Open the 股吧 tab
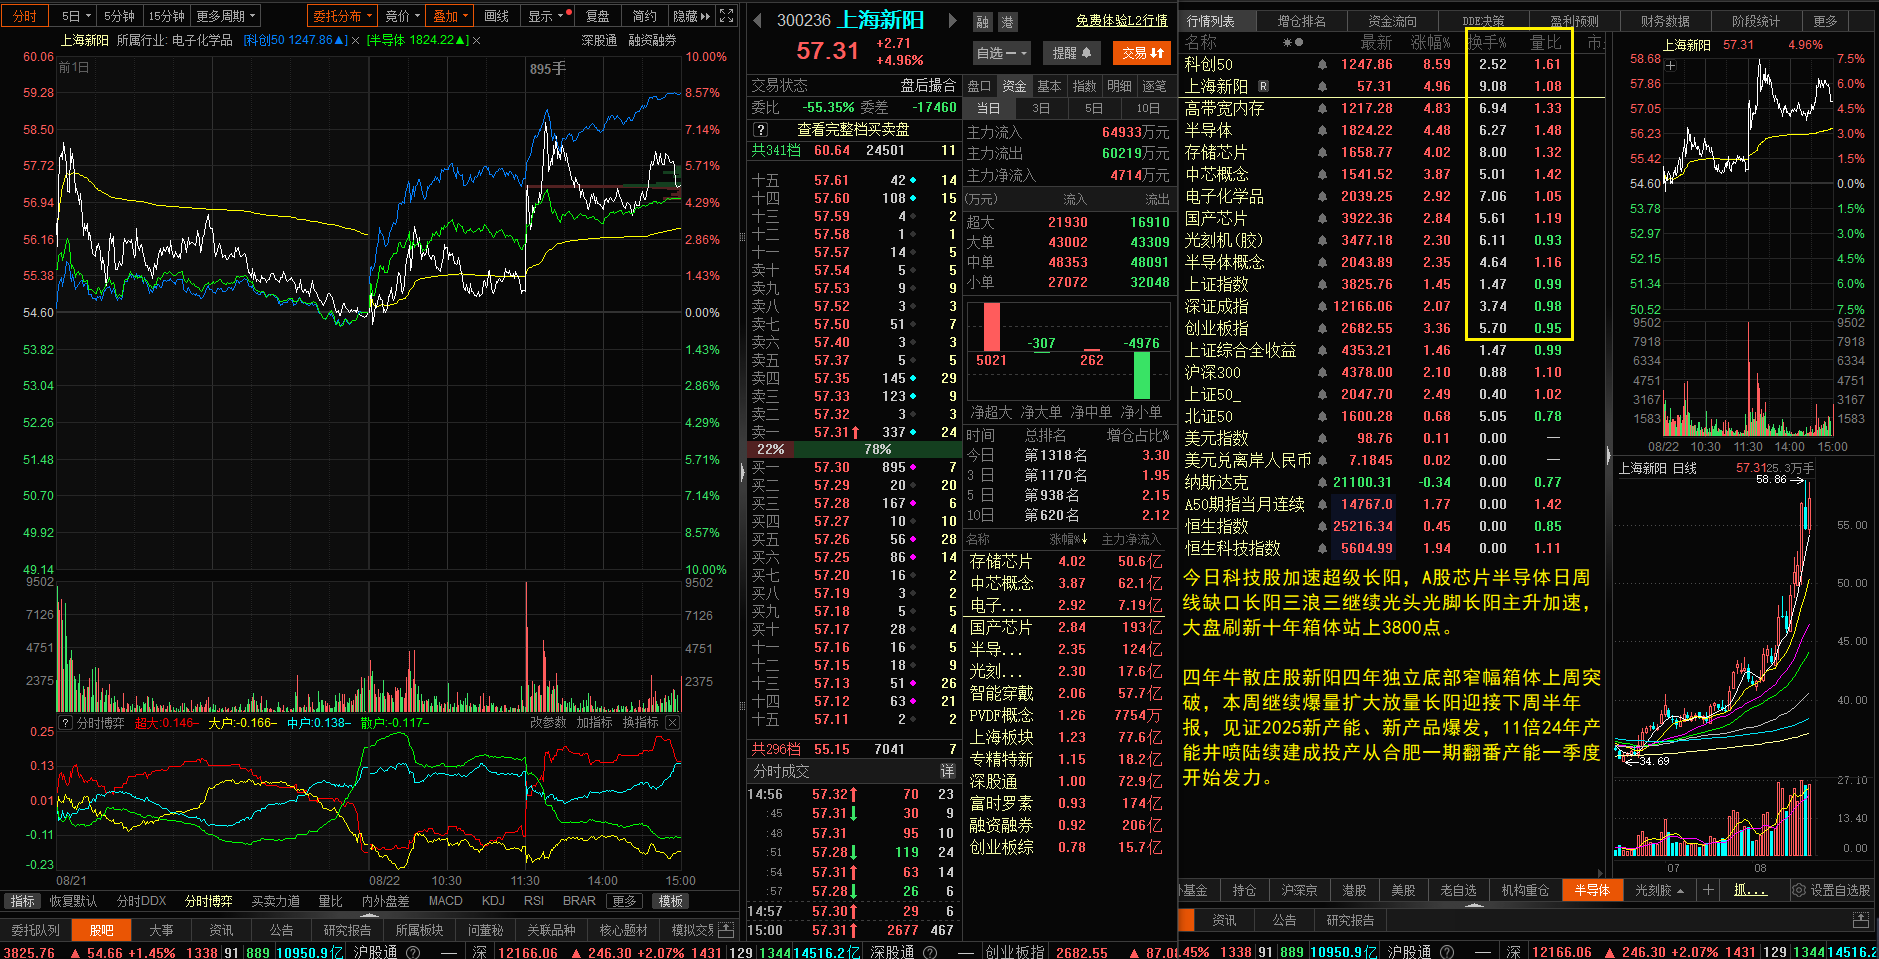This screenshot has height=959, width=1879. click(x=102, y=930)
